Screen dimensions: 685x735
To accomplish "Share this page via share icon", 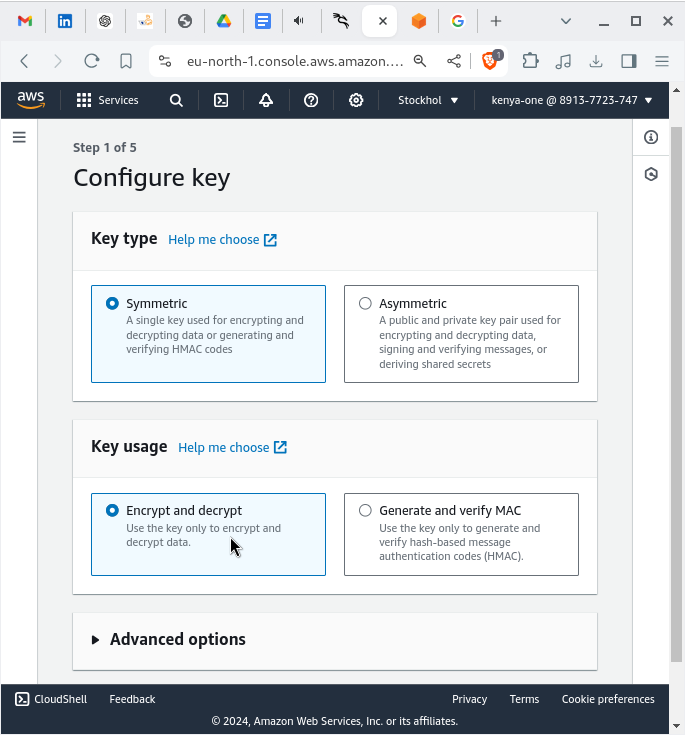I will coord(454,61).
